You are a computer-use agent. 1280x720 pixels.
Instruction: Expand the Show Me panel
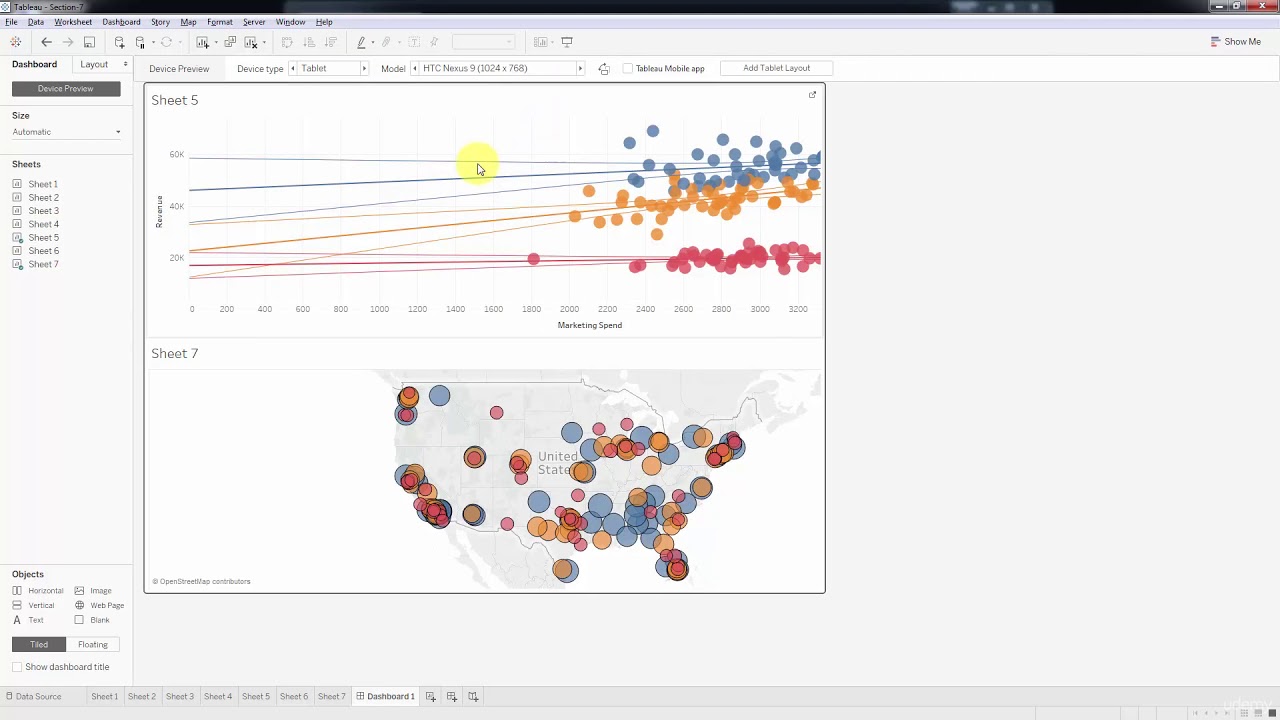1236,42
